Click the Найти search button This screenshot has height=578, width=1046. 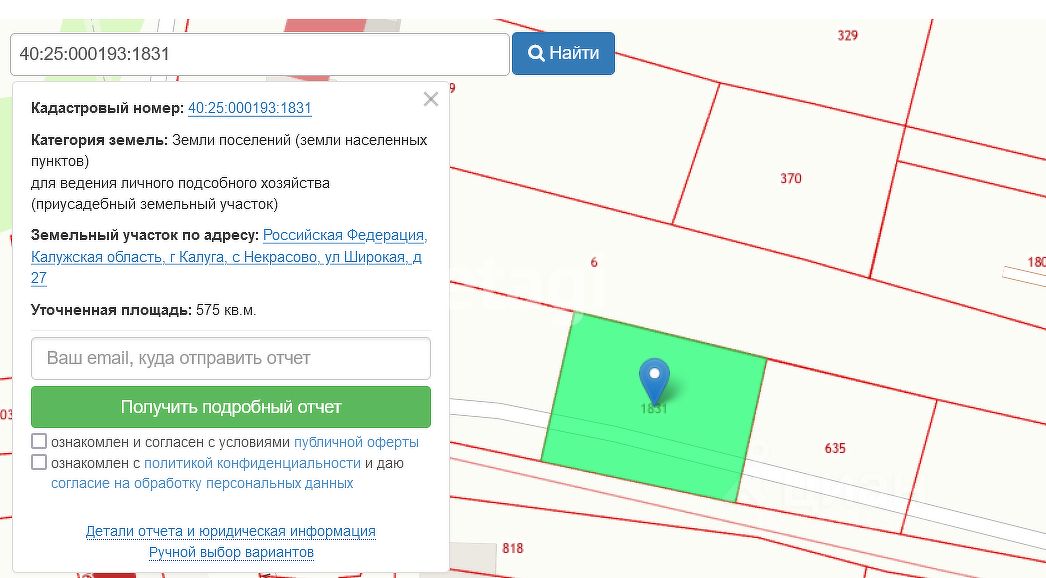tap(563, 53)
